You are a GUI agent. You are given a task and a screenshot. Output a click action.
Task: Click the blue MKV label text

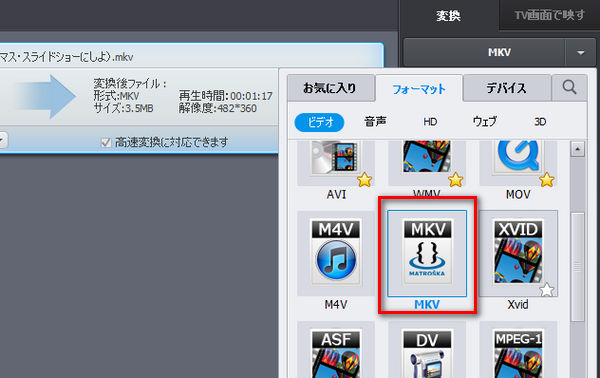point(427,305)
